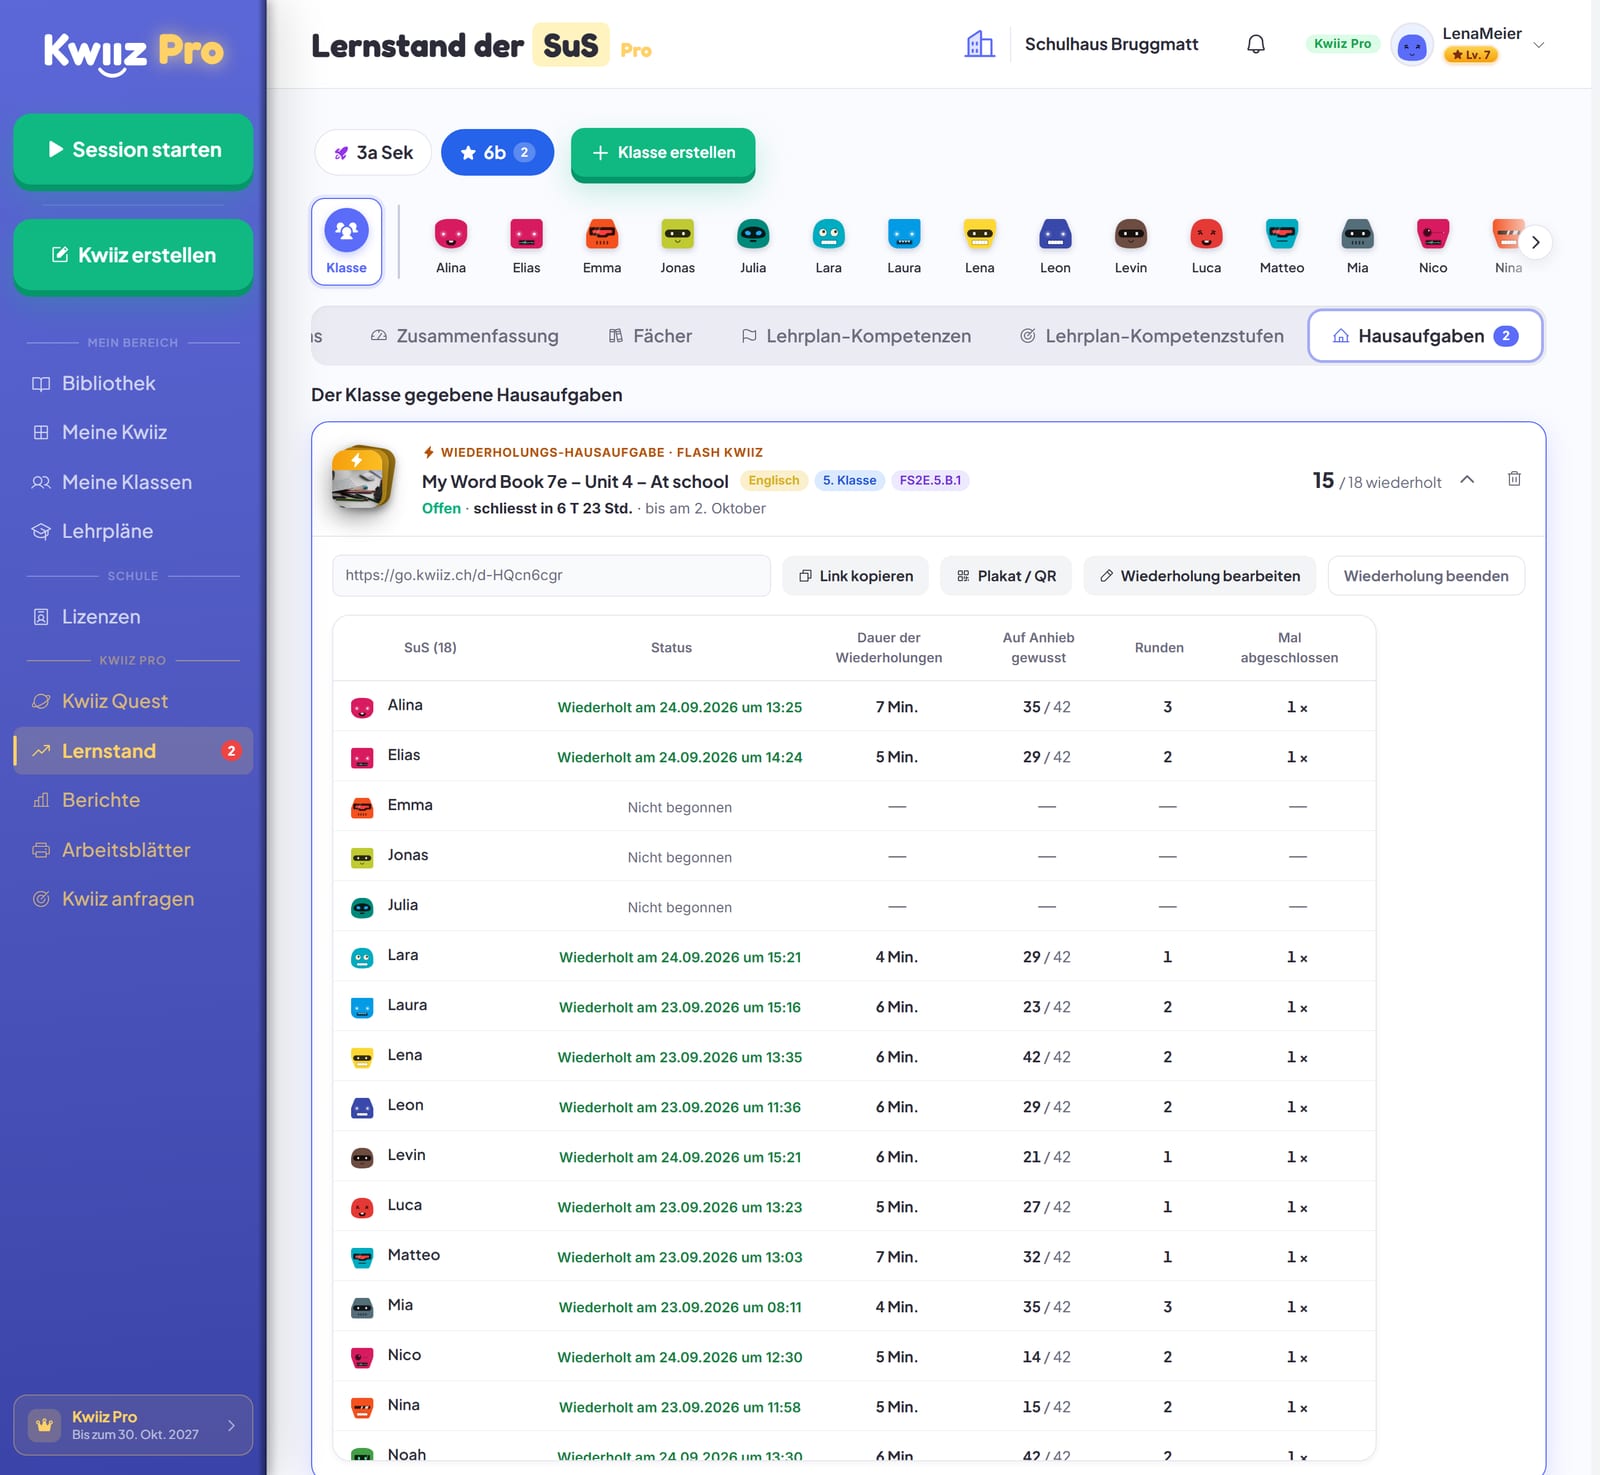Open Lehrplan-Kompetenzen tab
Viewport: 1600px width, 1475px height.
[856, 336]
